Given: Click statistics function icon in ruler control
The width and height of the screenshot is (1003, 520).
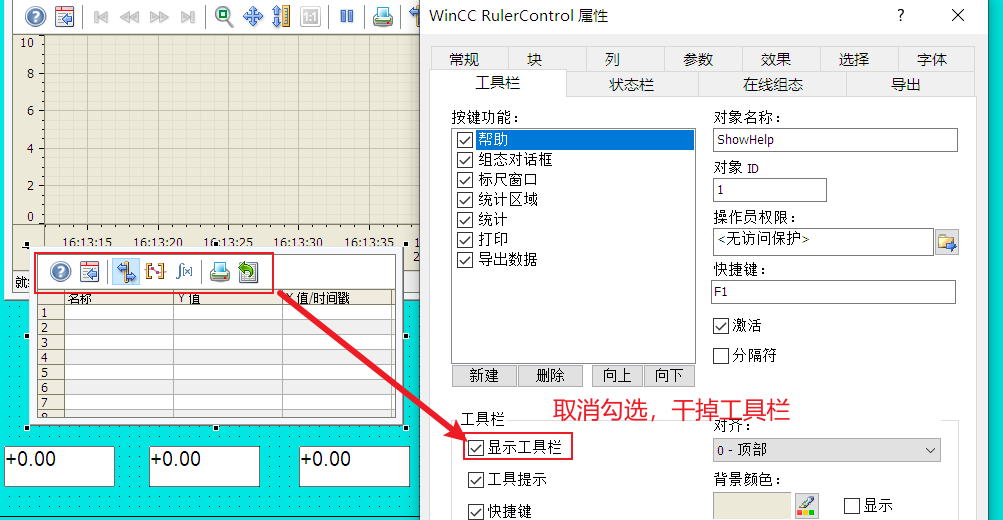Looking at the screenshot, I should coord(184,272).
